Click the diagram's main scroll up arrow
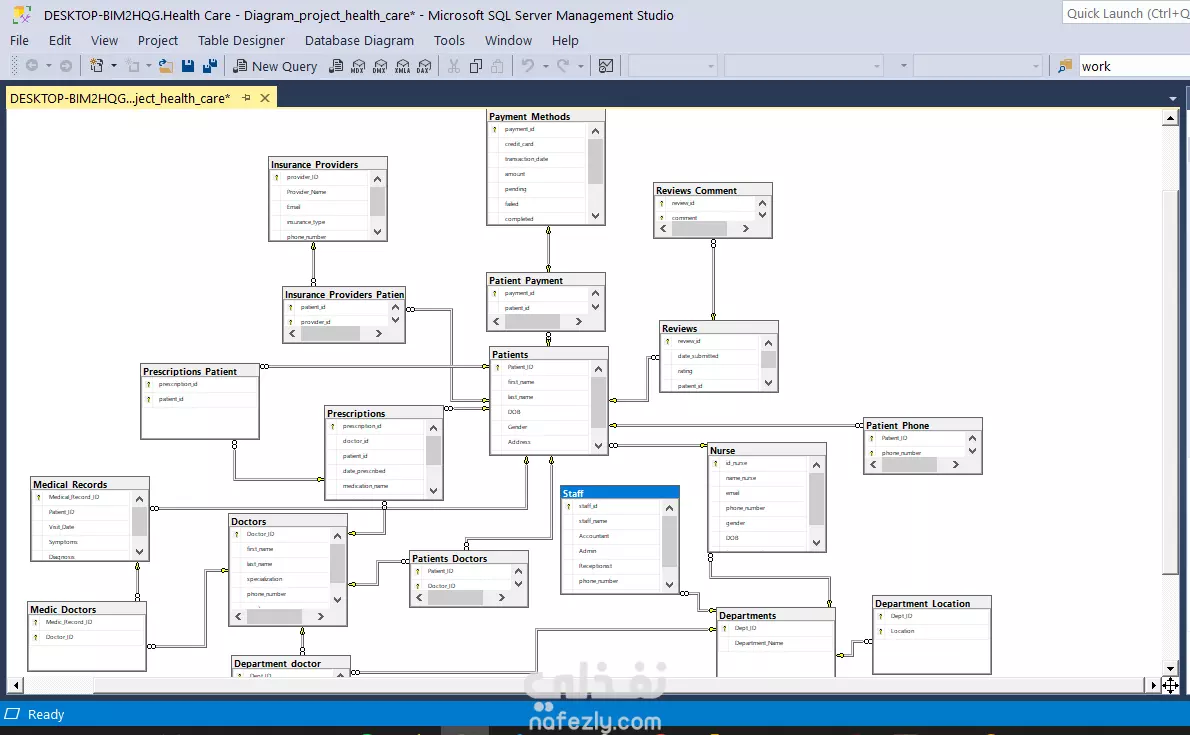Screen dimensions: 1190x735 [1170, 118]
